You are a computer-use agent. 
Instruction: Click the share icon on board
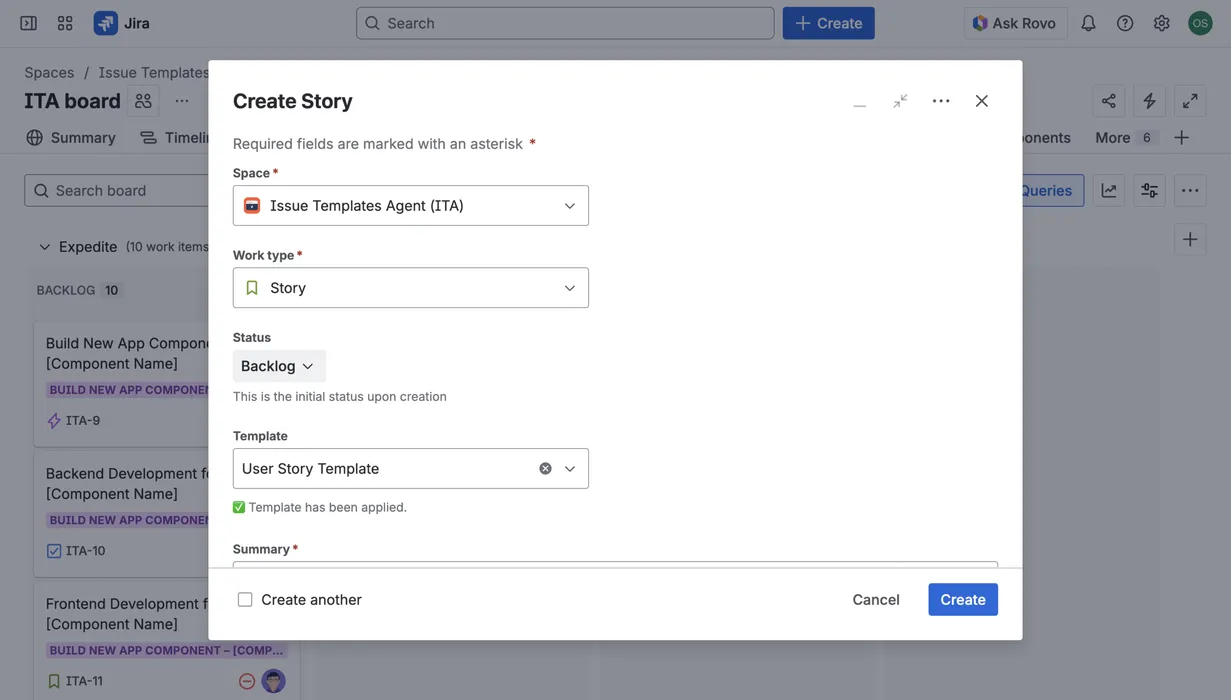tap(1108, 101)
